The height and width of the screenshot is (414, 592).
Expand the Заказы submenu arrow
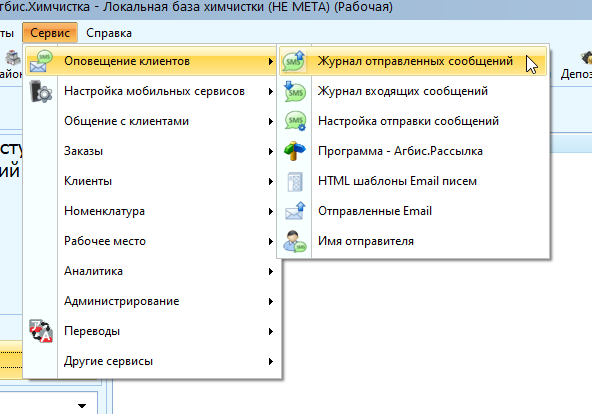[271, 151]
